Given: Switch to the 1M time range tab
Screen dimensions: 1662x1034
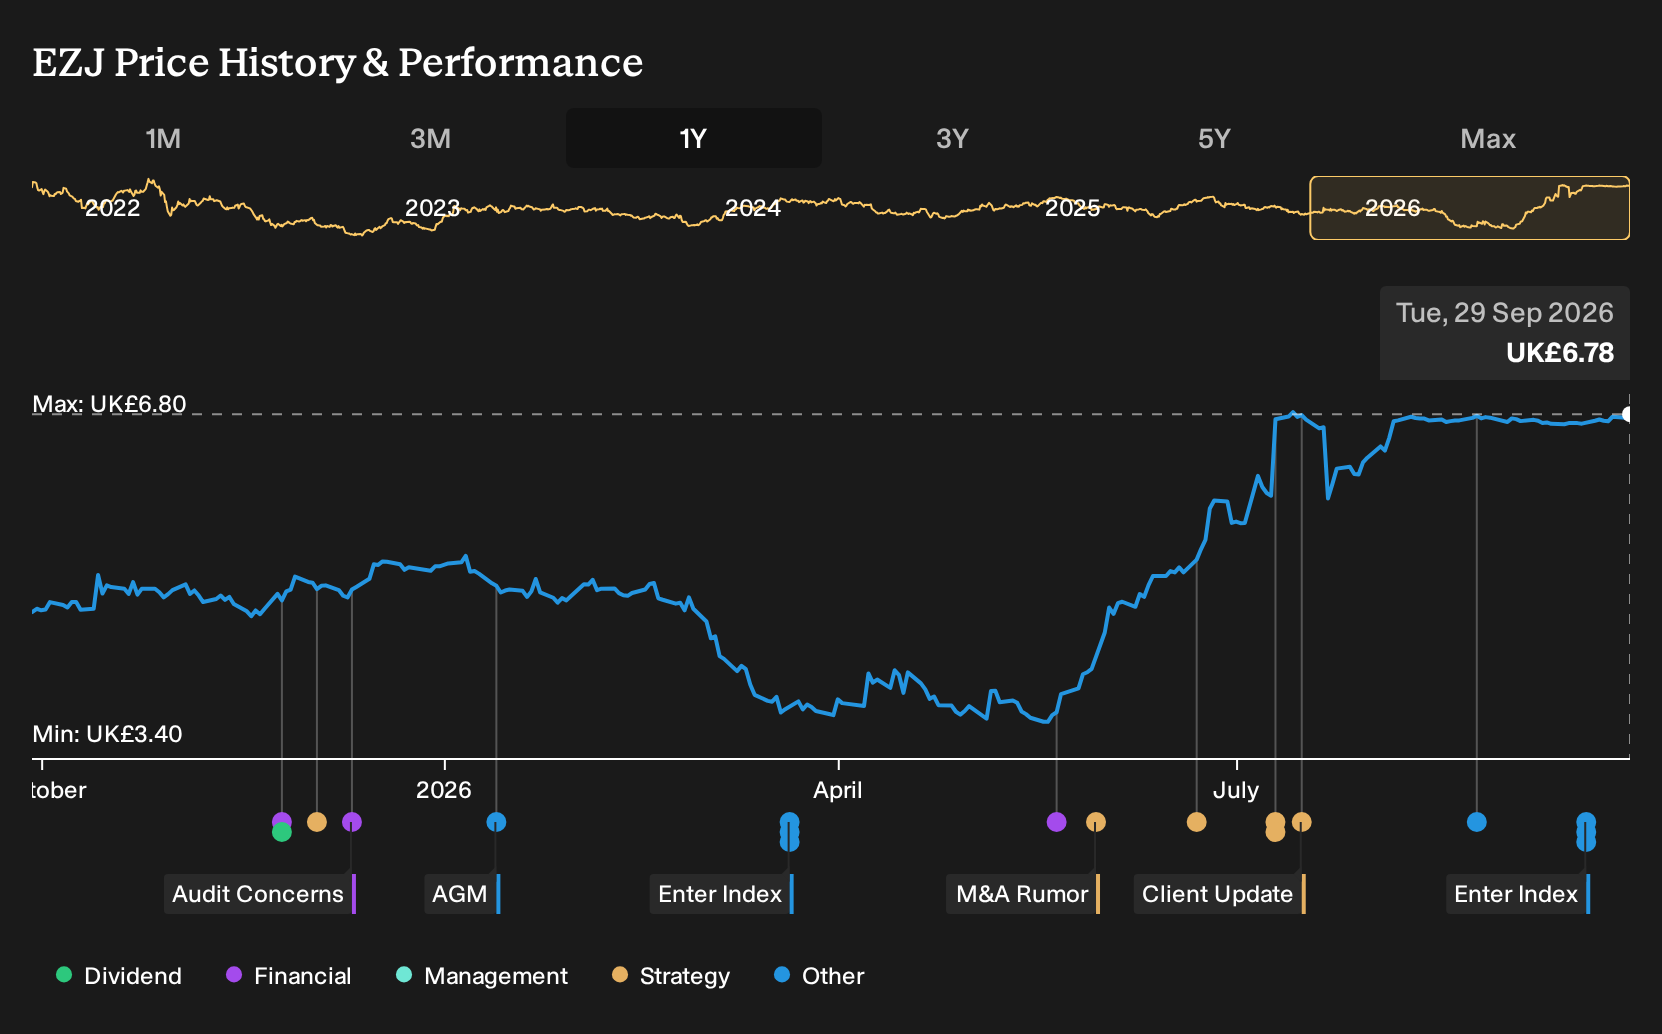Looking at the screenshot, I should pyautogui.click(x=163, y=138).
